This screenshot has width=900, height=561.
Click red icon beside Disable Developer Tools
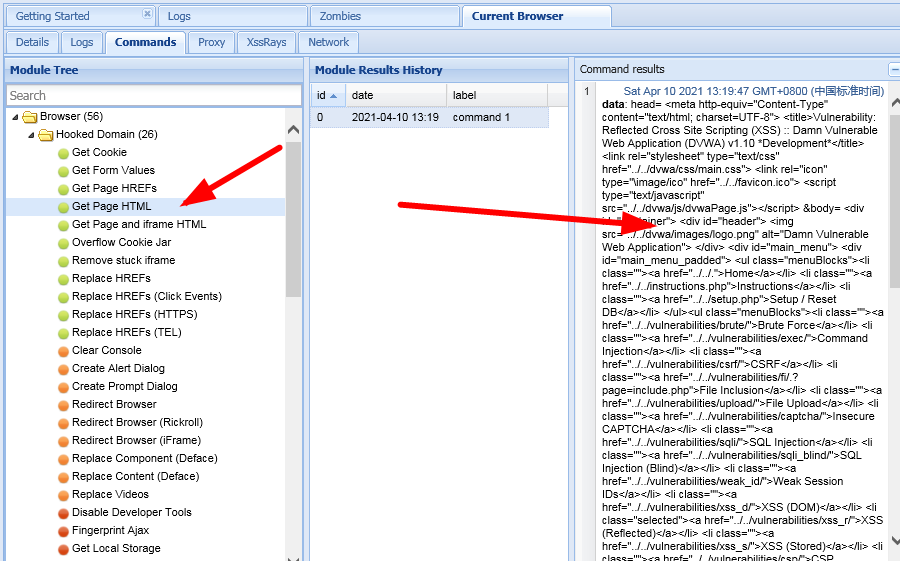pyautogui.click(x=63, y=513)
